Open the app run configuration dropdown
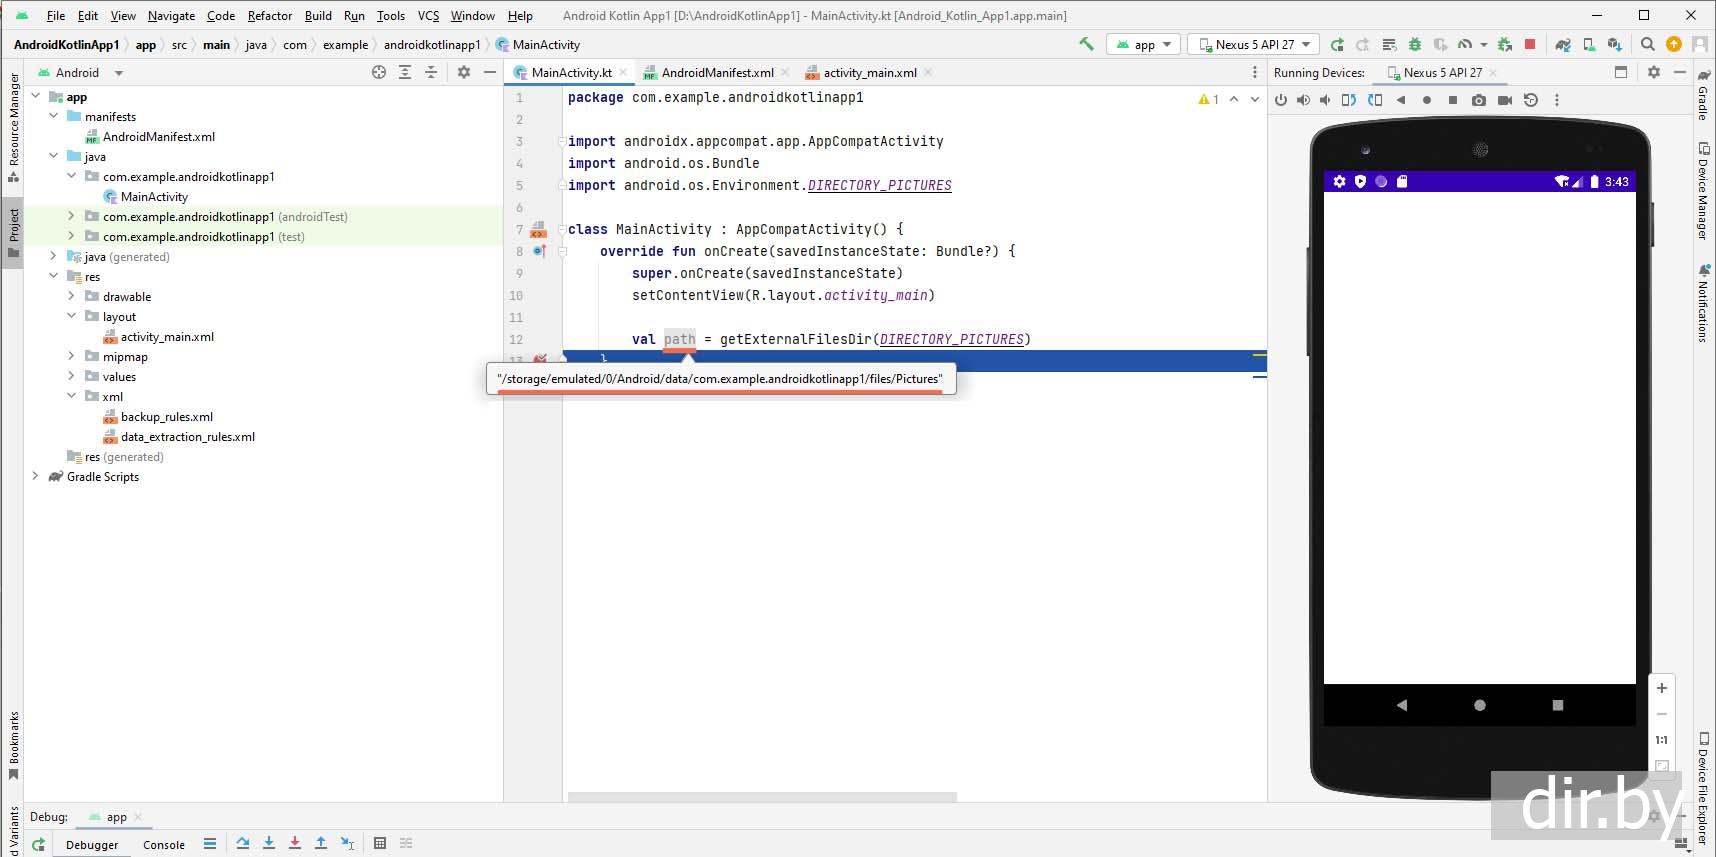1716x857 pixels. click(x=1144, y=44)
